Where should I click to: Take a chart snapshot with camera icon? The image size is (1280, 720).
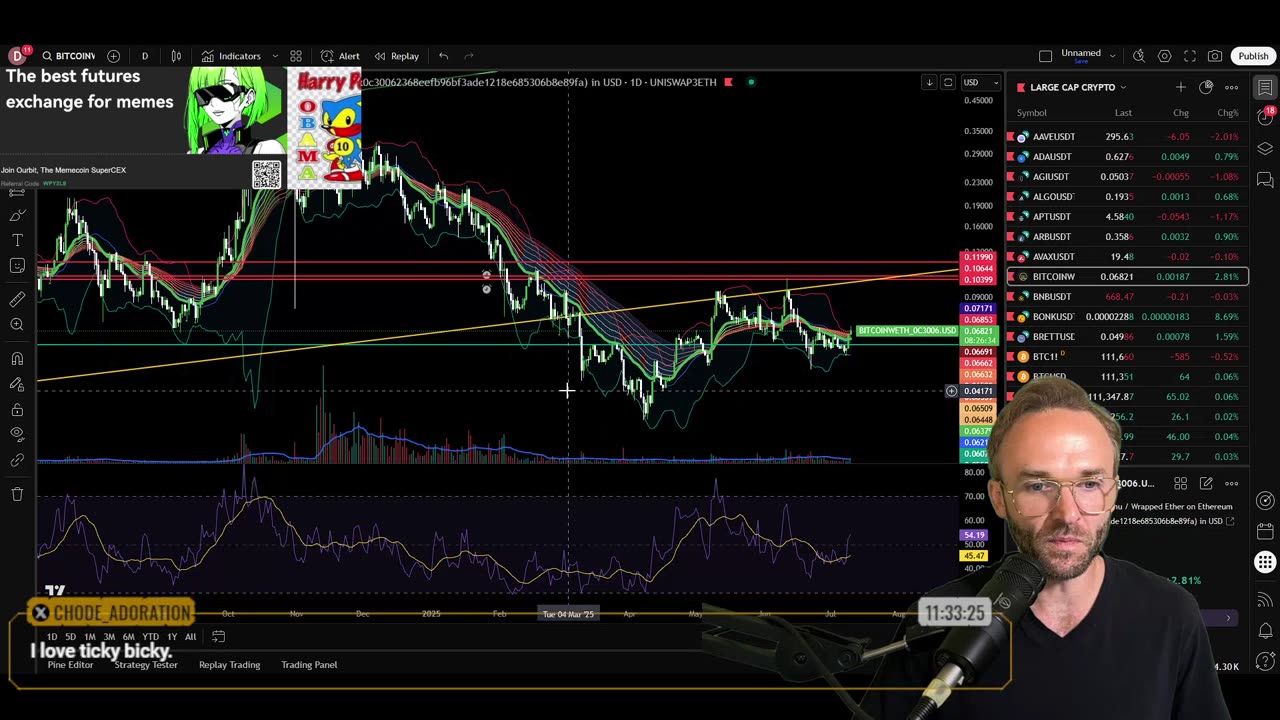click(x=1215, y=56)
